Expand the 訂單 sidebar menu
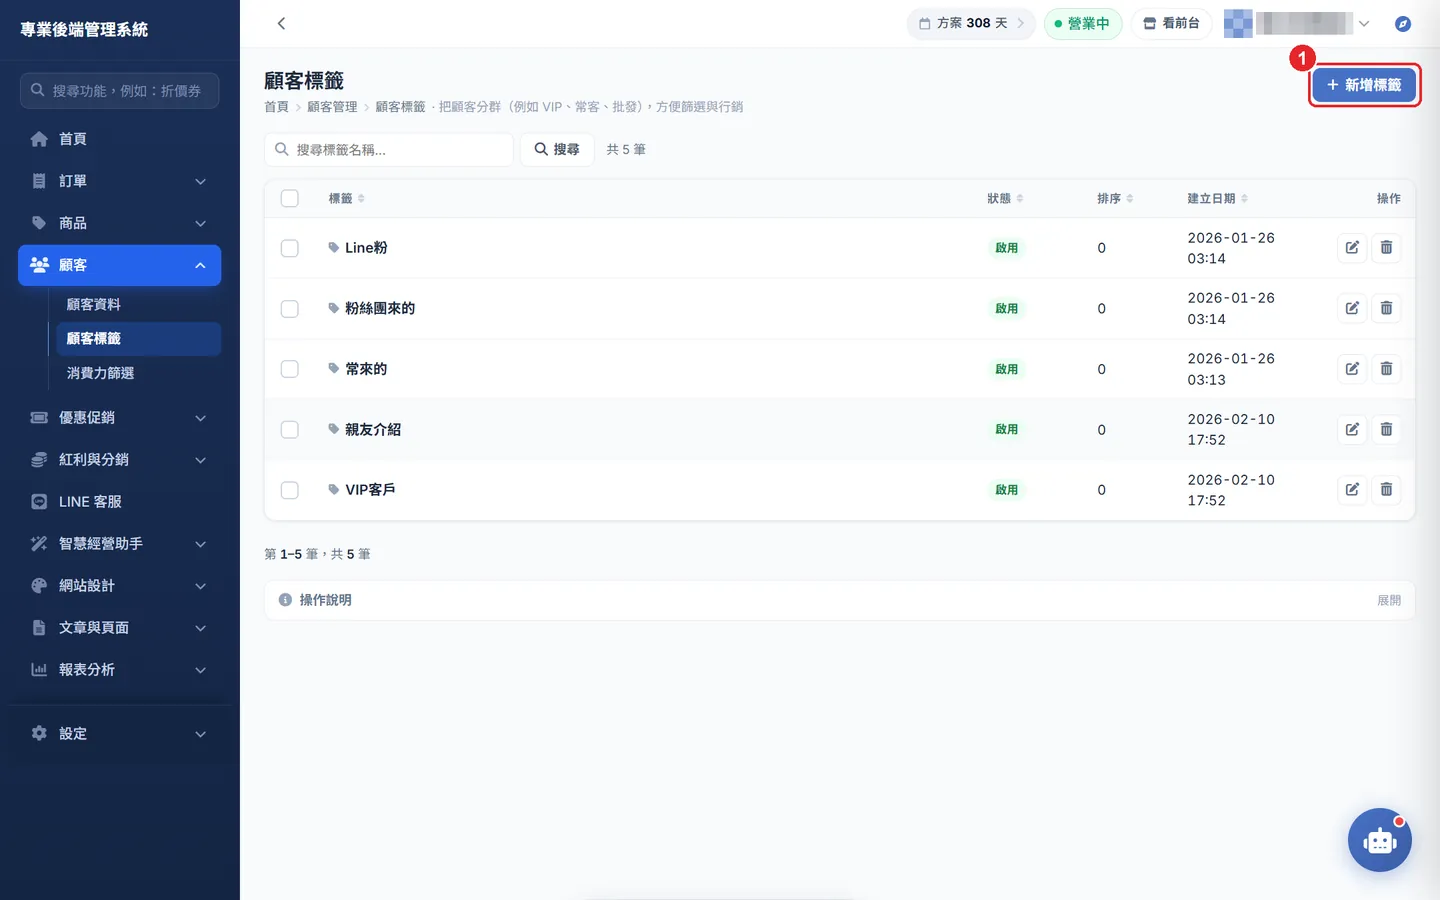This screenshot has width=1440, height=900. pyautogui.click(x=120, y=181)
